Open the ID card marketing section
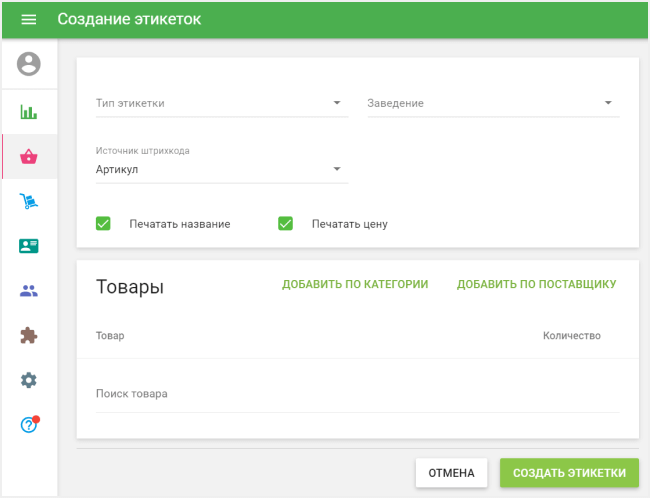 point(29,246)
